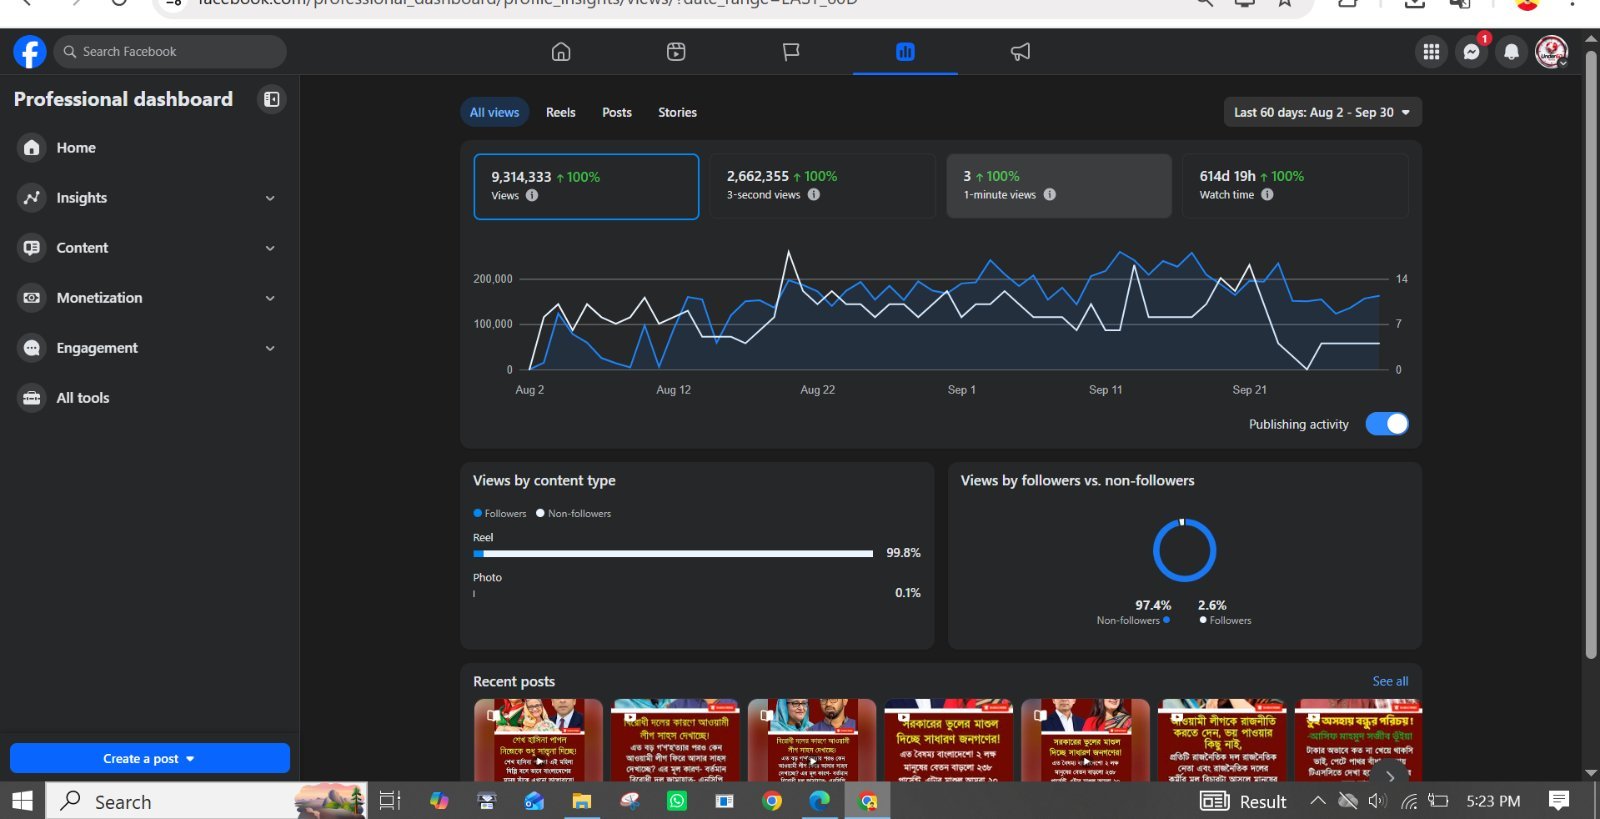Select the 614d 19h Watch time card
This screenshot has width=1600, height=819.
1295,186
